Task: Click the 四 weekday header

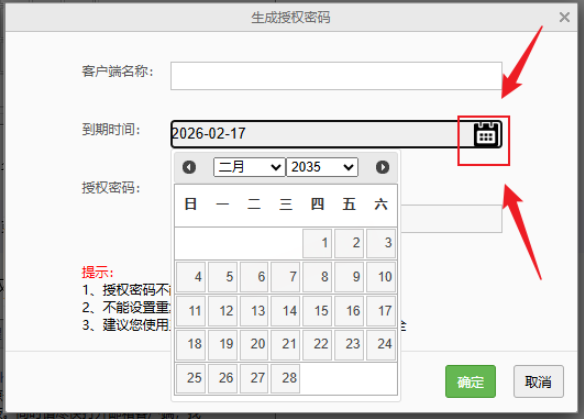Action: pyautogui.click(x=317, y=204)
